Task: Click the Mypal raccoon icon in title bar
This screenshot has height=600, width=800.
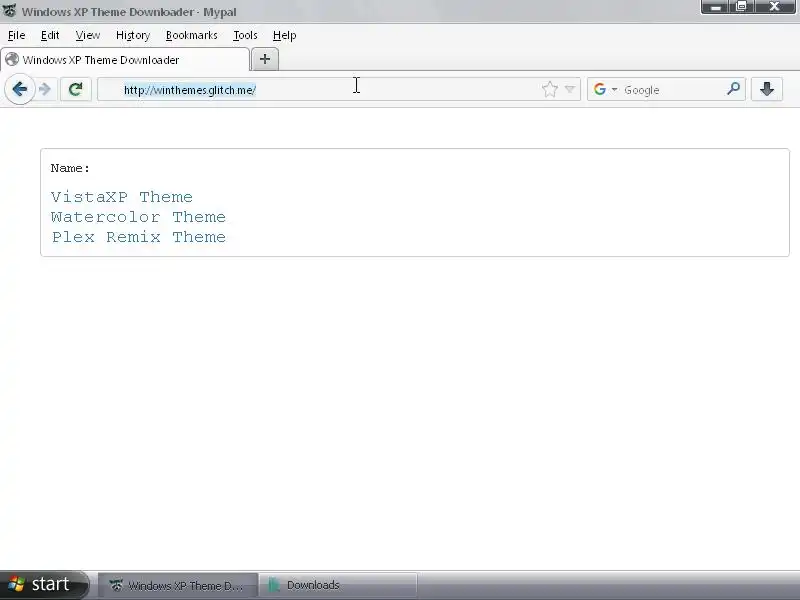Action: tap(10, 10)
